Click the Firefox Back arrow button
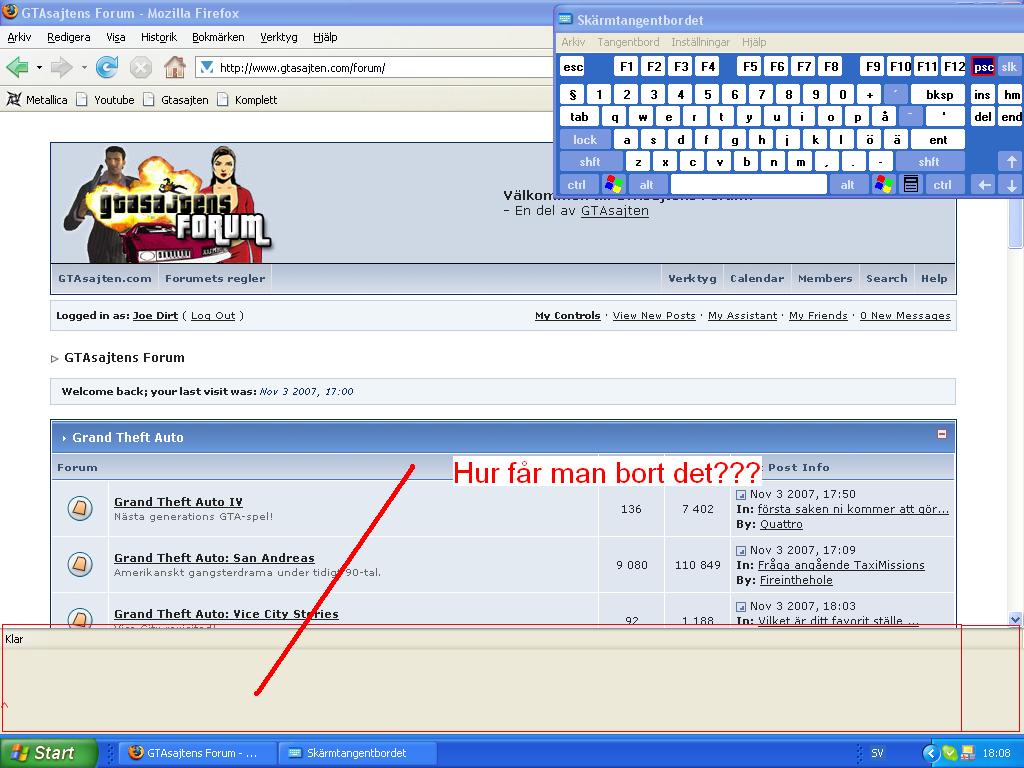 (18, 67)
